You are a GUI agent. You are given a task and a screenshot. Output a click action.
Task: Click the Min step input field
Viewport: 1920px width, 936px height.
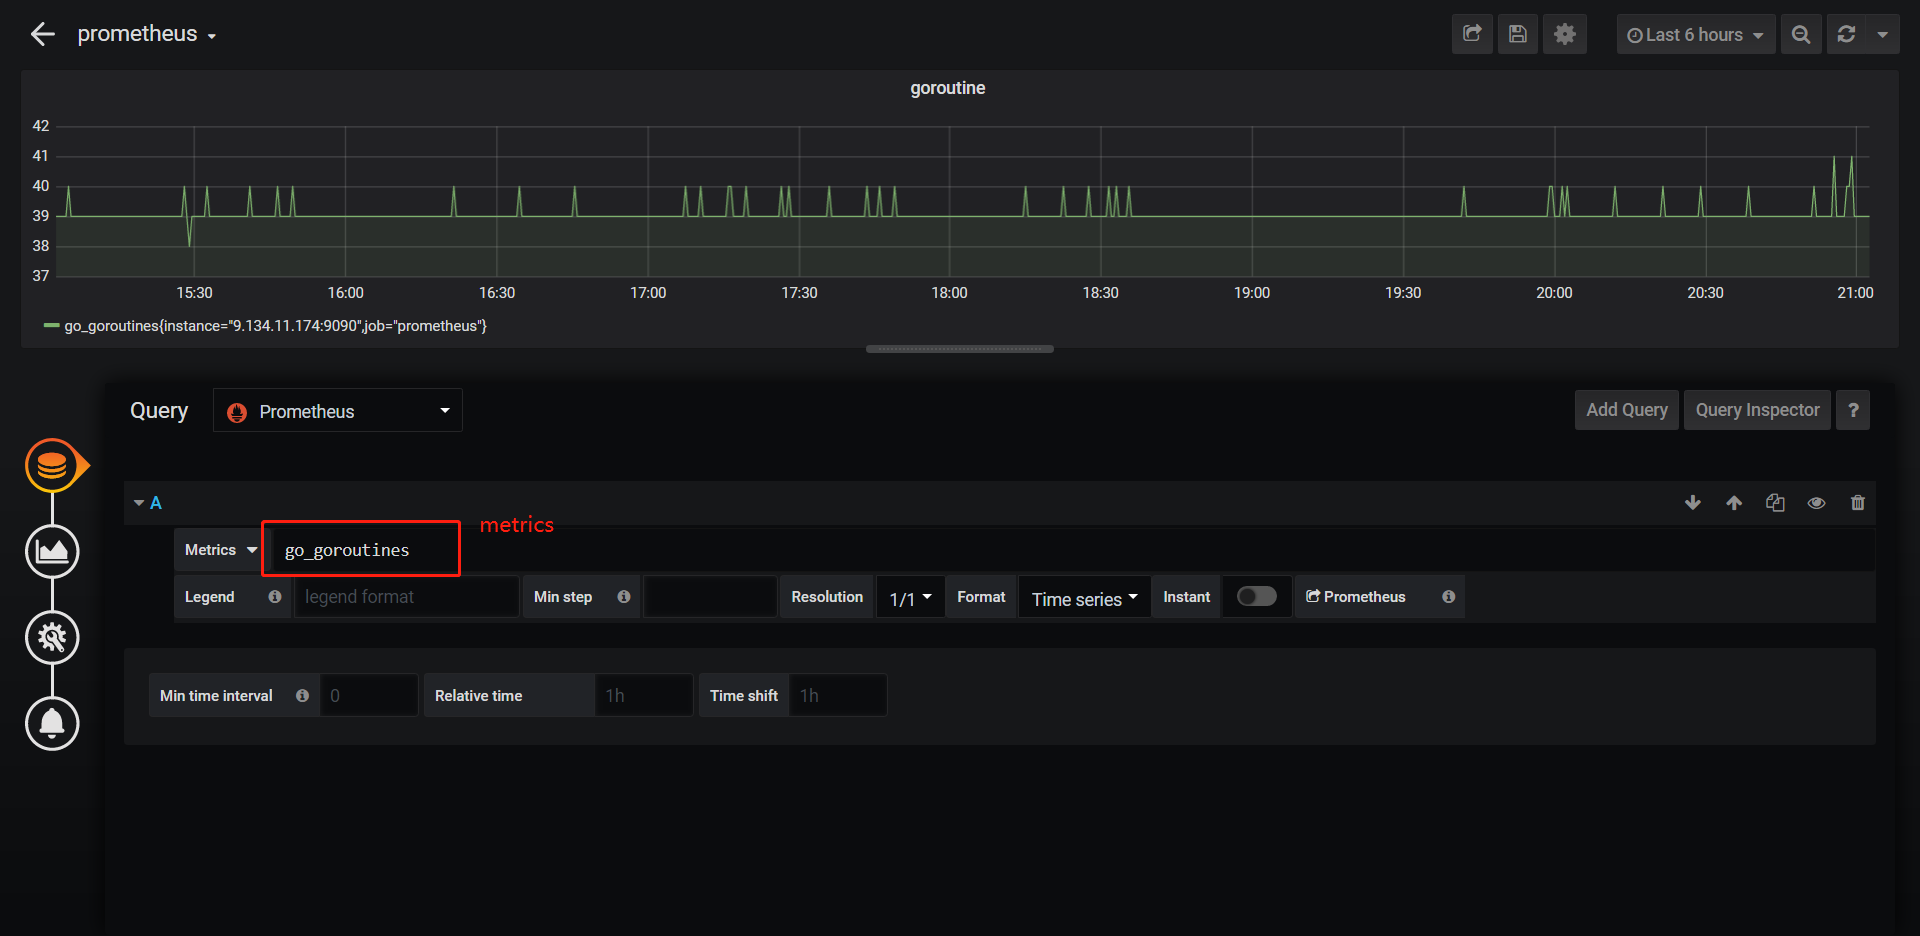coord(710,597)
